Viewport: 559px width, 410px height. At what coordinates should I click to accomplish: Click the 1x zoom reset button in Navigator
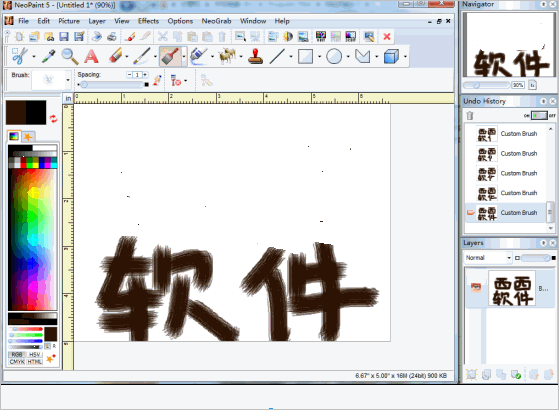532,85
